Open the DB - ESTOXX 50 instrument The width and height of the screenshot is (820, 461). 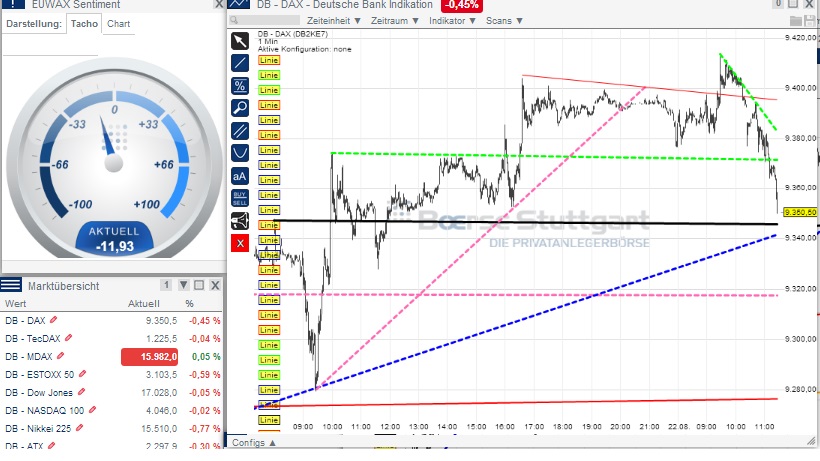40,374
